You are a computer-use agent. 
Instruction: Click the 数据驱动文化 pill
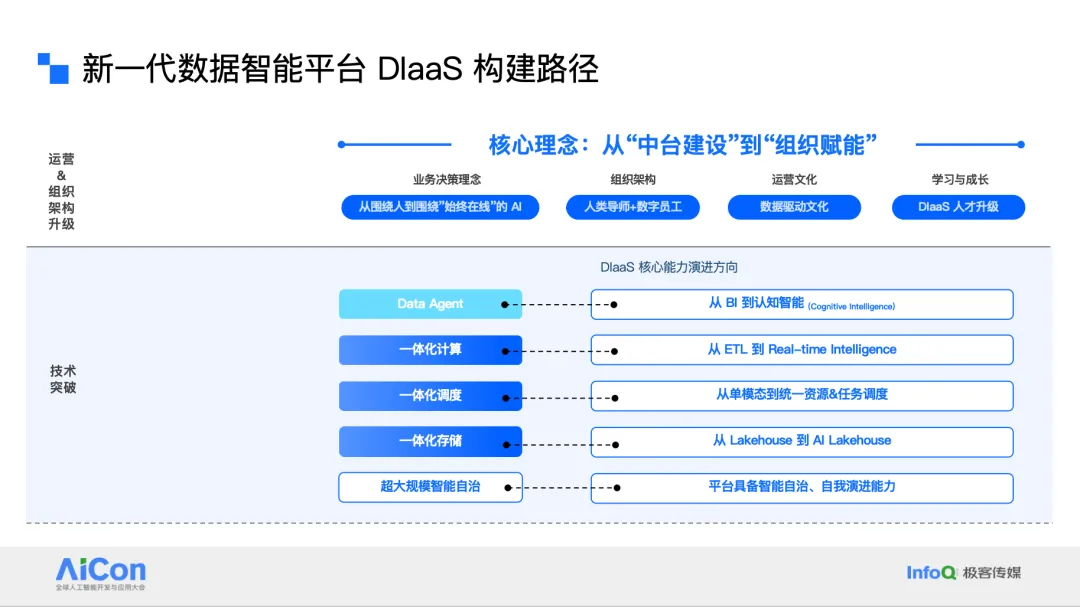tap(794, 207)
